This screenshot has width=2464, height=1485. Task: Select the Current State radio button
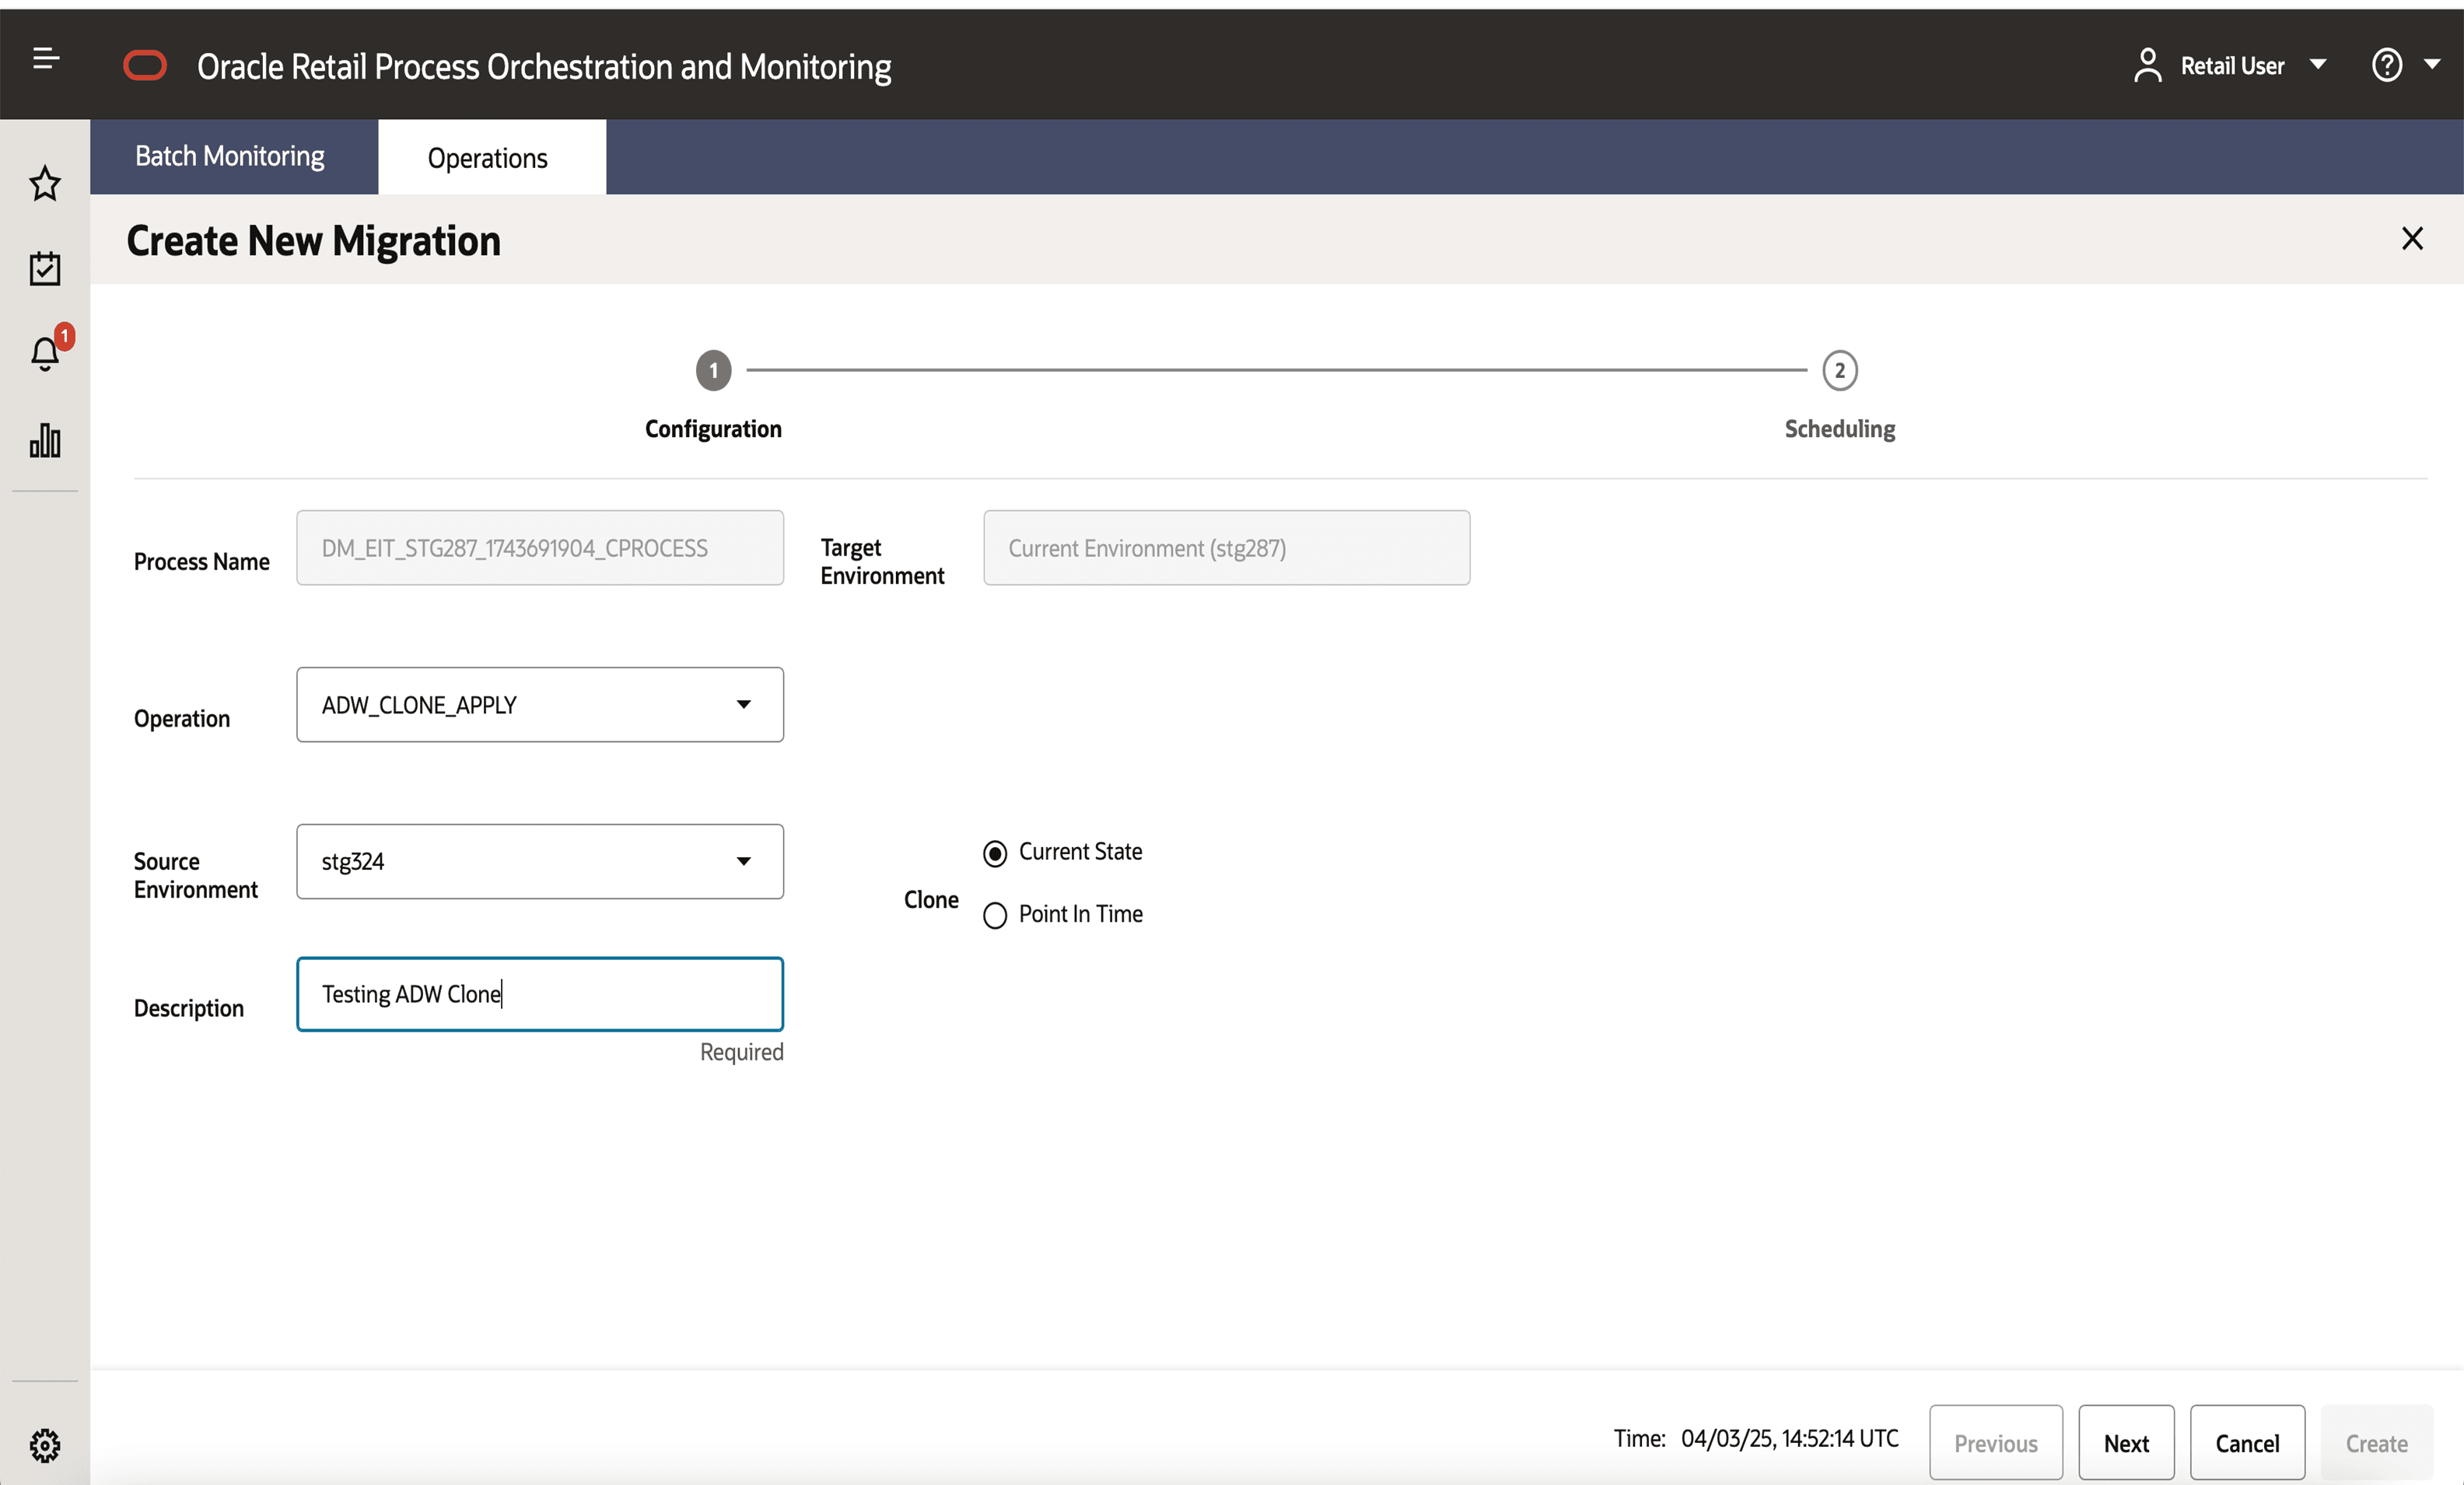click(x=994, y=853)
